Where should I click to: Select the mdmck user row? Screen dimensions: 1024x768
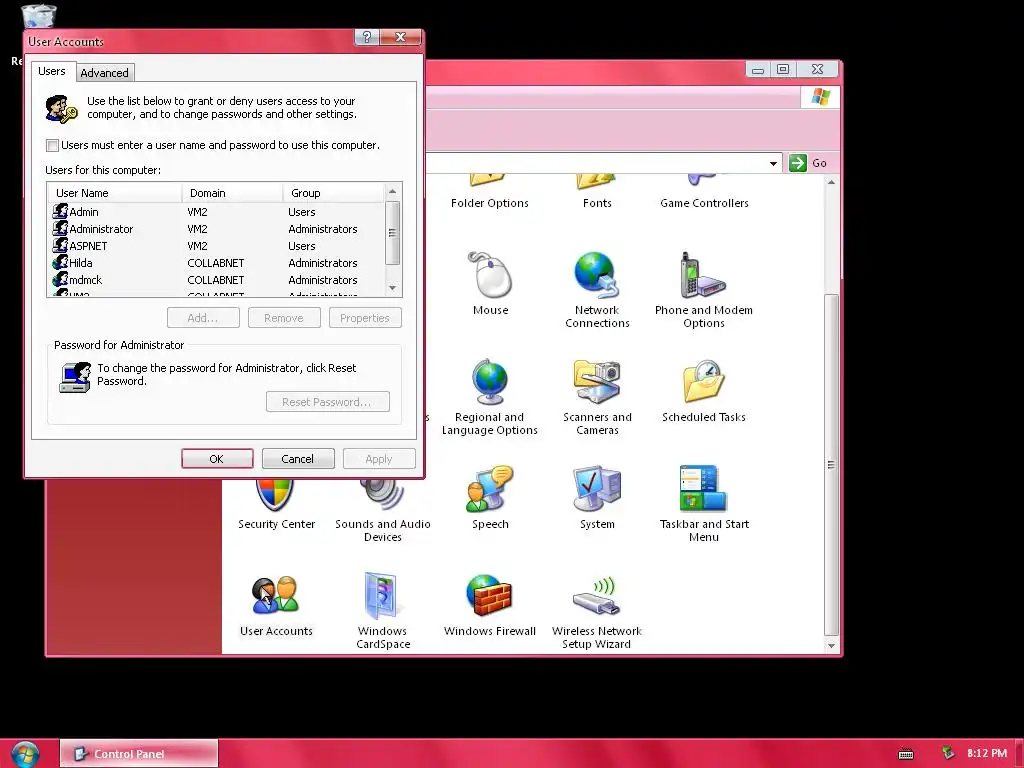pyautogui.click(x=217, y=280)
